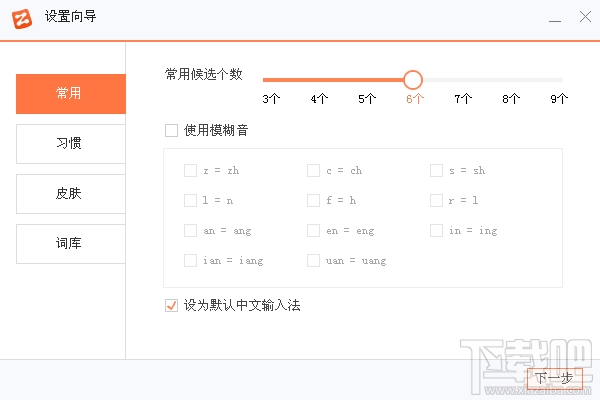The height and width of the screenshot is (400, 600).
Task: Check the r = l fuzzy option
Action: [x=436, y=200]
